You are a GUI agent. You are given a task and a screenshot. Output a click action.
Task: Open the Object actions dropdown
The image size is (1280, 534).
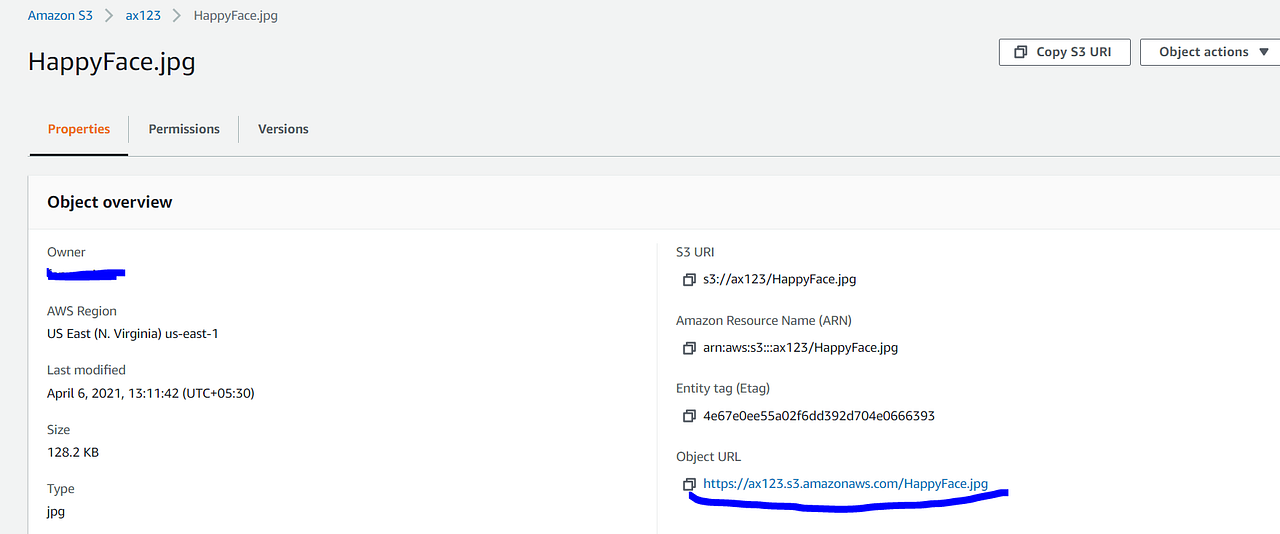[x=1213, y=52]
